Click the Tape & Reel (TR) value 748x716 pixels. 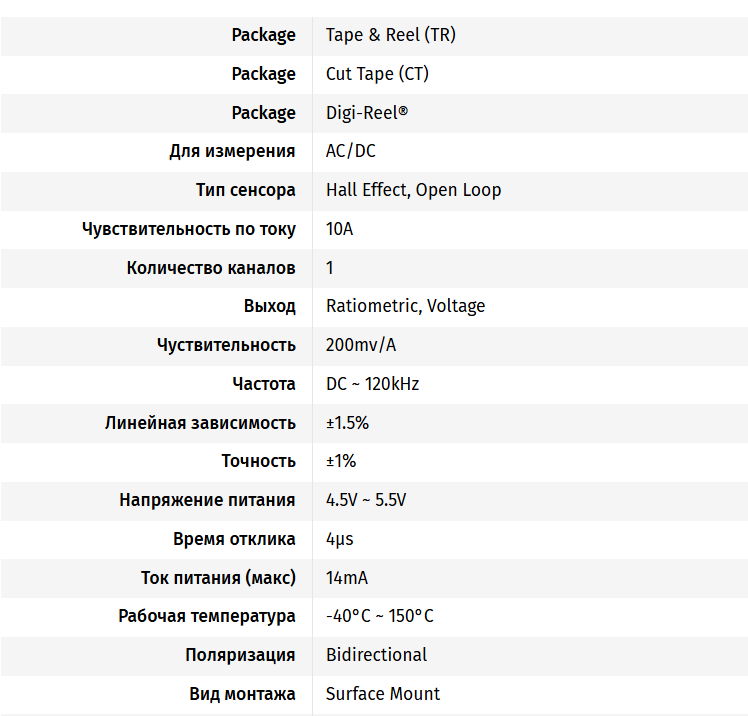click(391, 35)
